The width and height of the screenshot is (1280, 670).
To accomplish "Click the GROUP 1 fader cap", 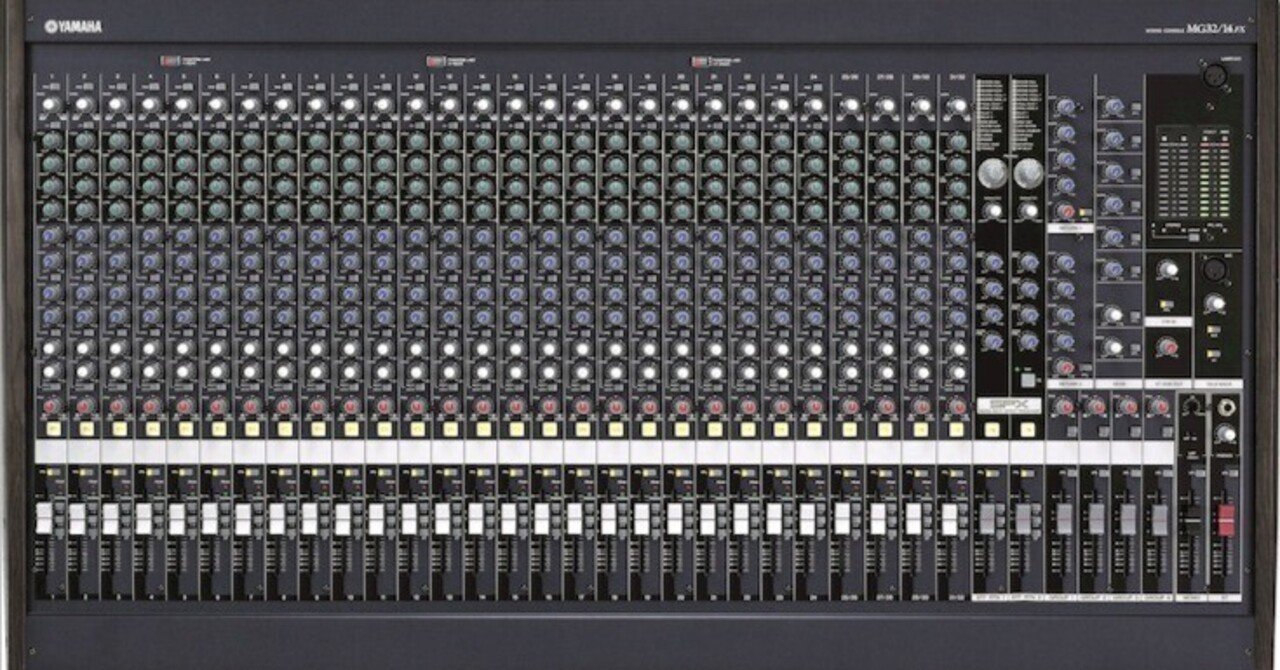I will click(1064, 519).
